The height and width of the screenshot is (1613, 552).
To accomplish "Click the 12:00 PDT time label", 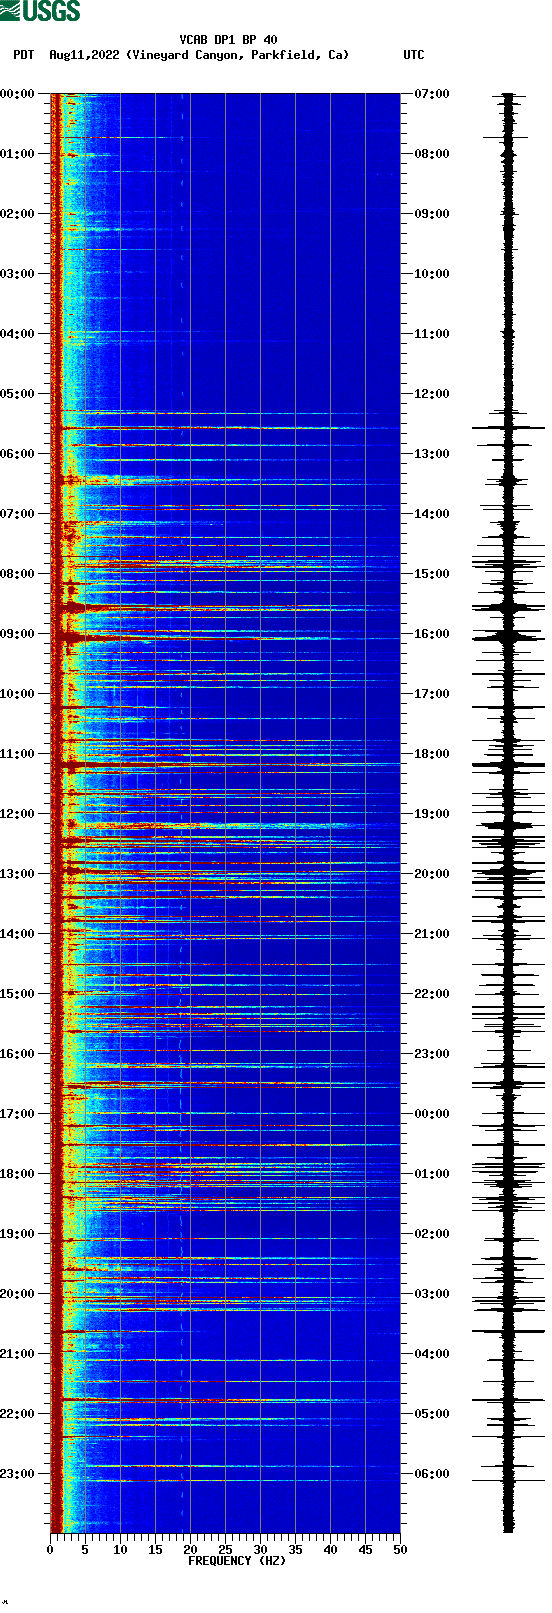I will pos(17,814).
